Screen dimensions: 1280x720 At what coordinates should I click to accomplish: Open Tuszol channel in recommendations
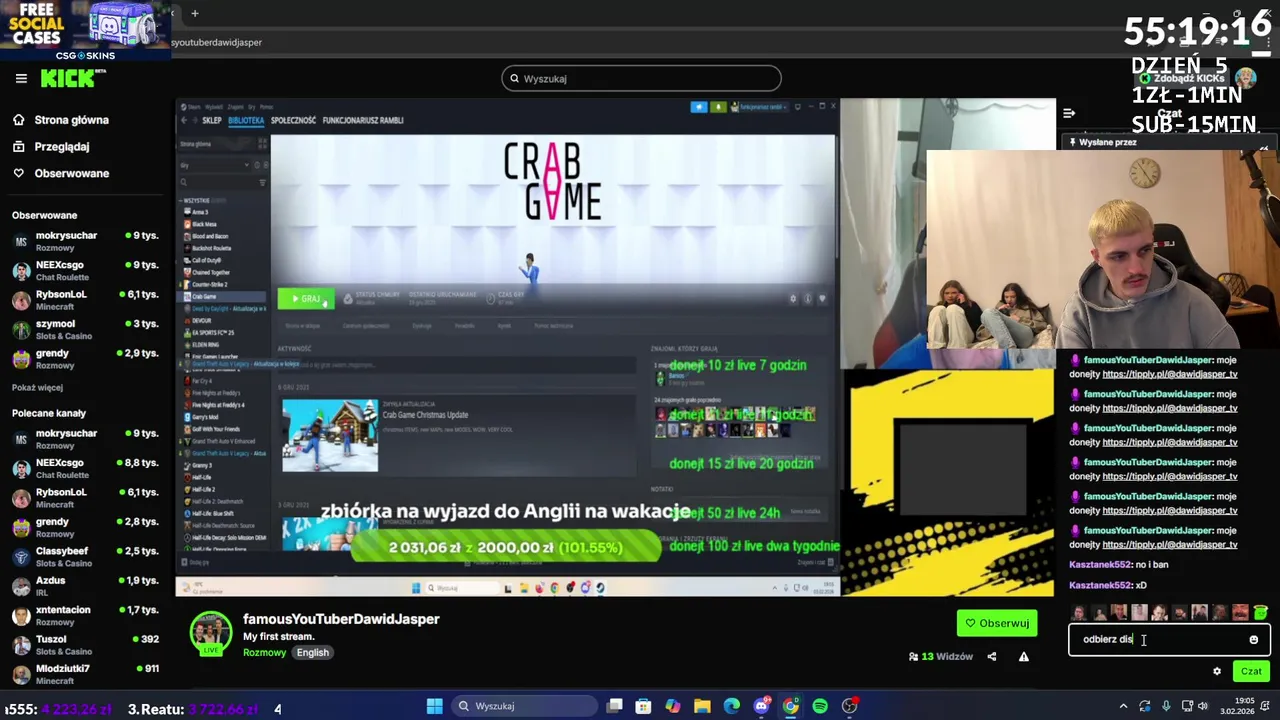tap(85, 645)
